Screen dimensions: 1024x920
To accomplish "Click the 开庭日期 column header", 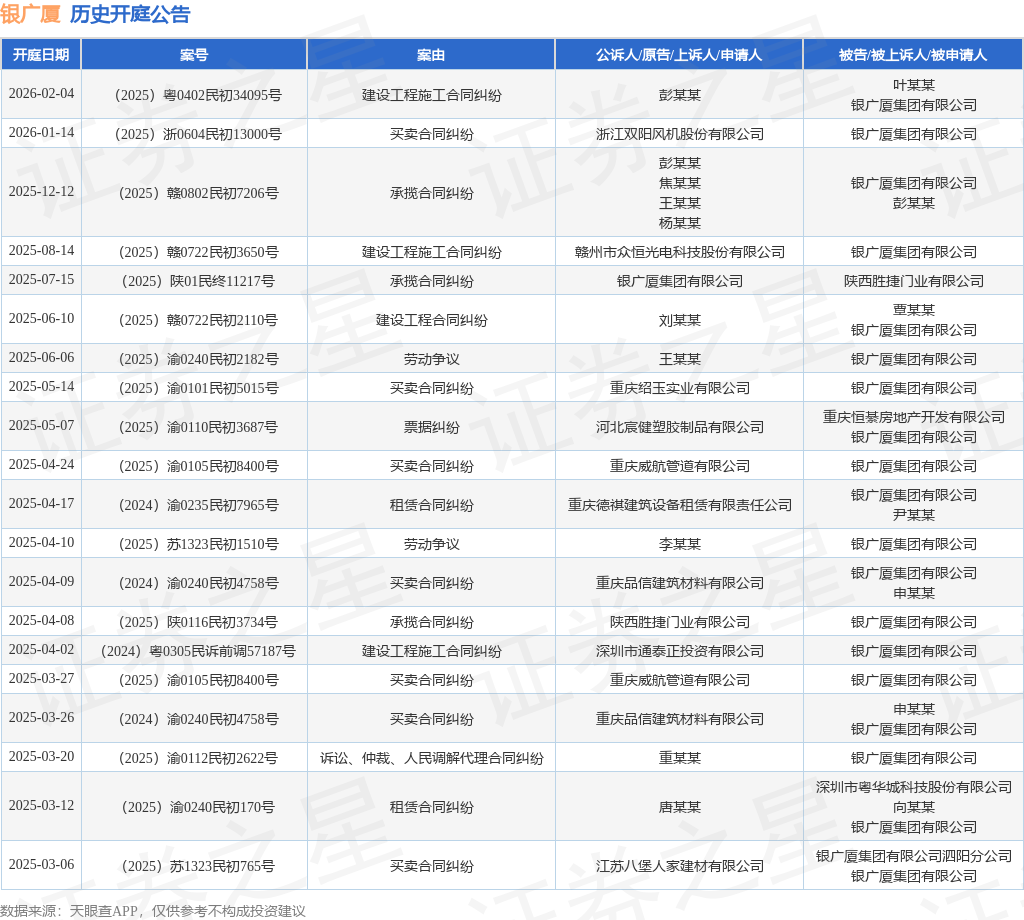I will click(x=41, y=55).
